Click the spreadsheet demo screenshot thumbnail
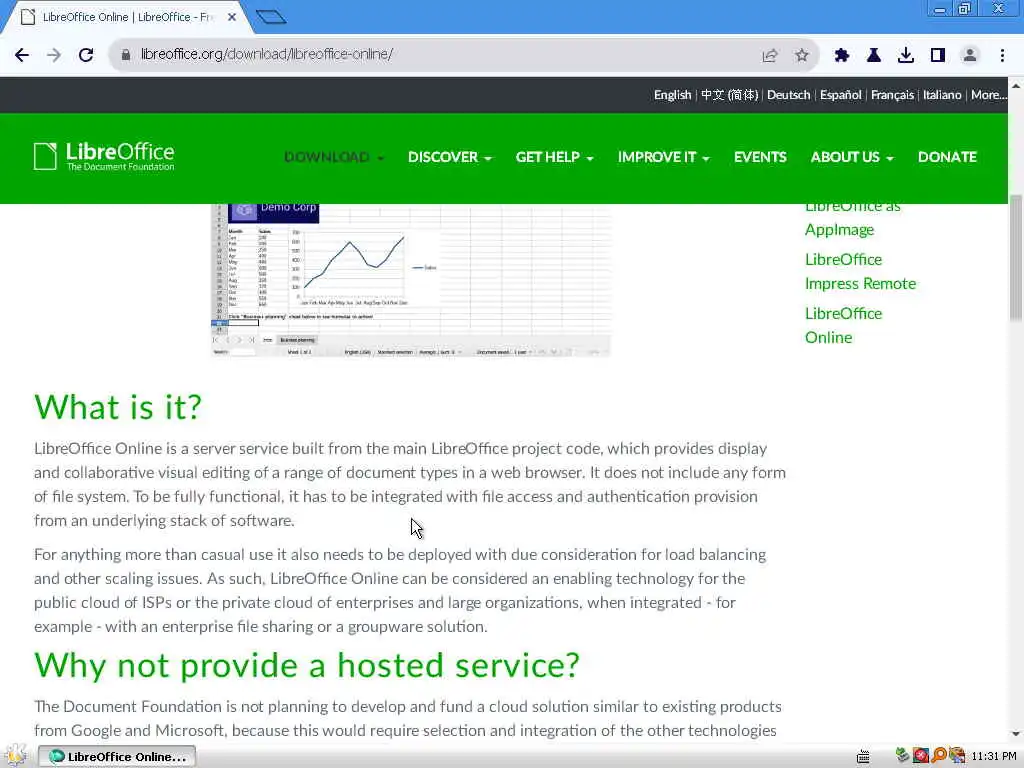Image resolution: width=1024 pixels, height=768 pixels. (411, 280)
